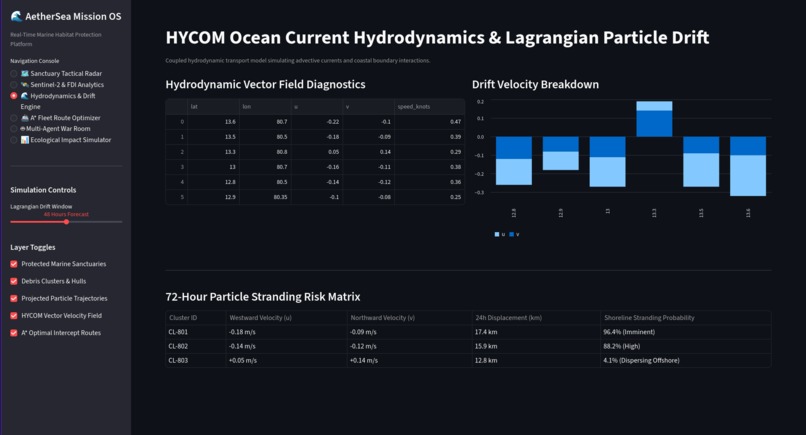This screenshot has width=806, height=435.
Task: Select the Ecological Impact Simulator radio button
Action: point(14,140)
